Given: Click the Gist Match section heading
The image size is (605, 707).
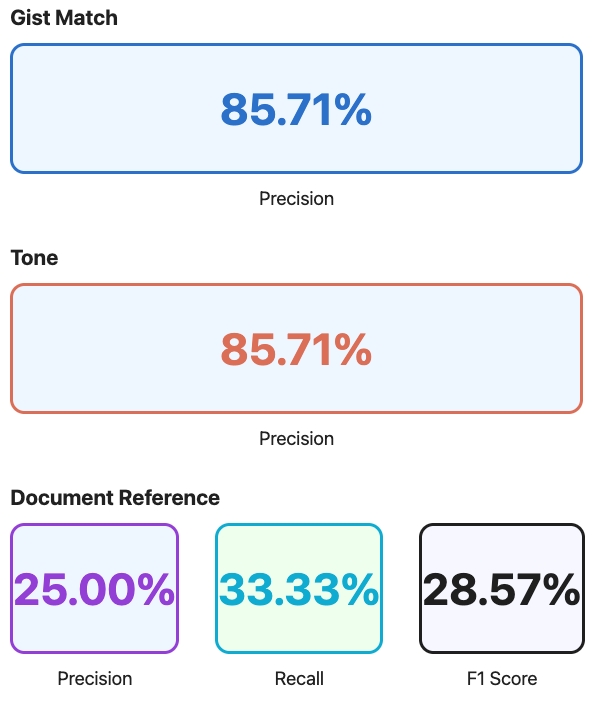Looking at the screenshot, I should coord(64,18).
